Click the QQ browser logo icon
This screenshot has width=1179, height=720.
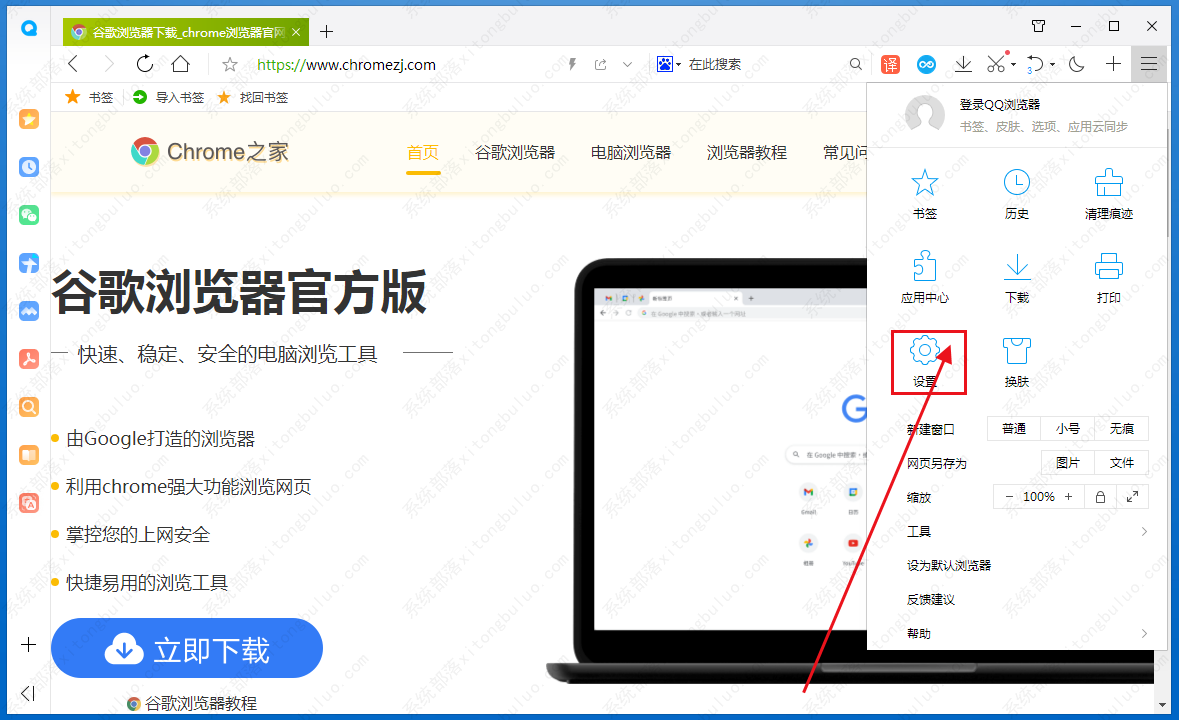click(x=29, y=29)
